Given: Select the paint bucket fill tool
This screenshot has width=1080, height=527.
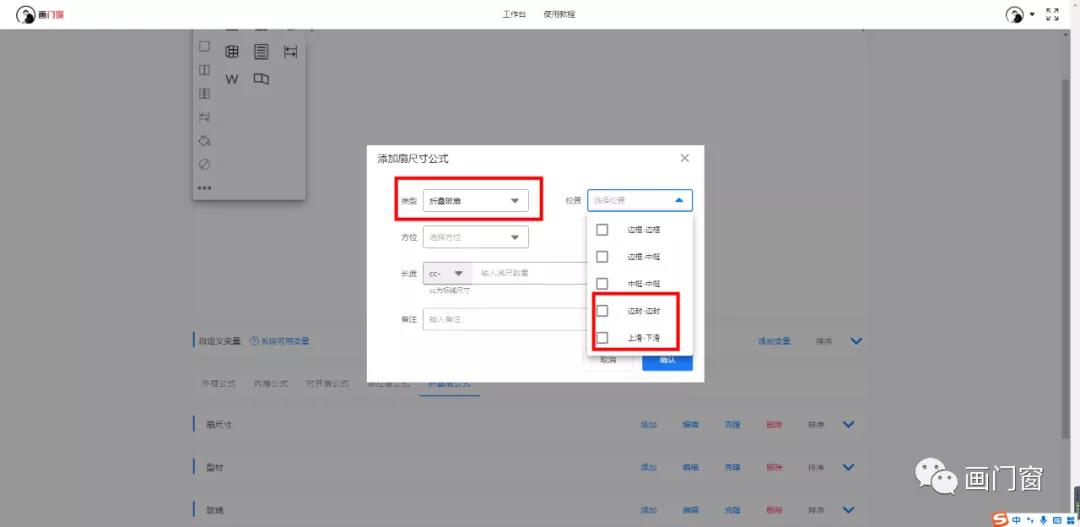Looking at the screenshot, I should click(204, 141).
